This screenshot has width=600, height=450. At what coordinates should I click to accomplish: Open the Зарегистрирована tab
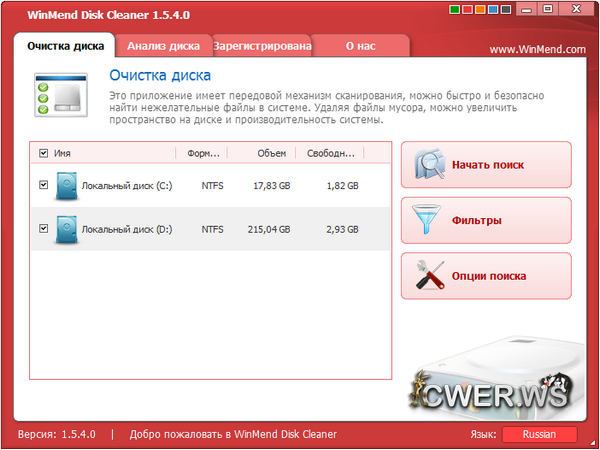(x=262, y=46)
